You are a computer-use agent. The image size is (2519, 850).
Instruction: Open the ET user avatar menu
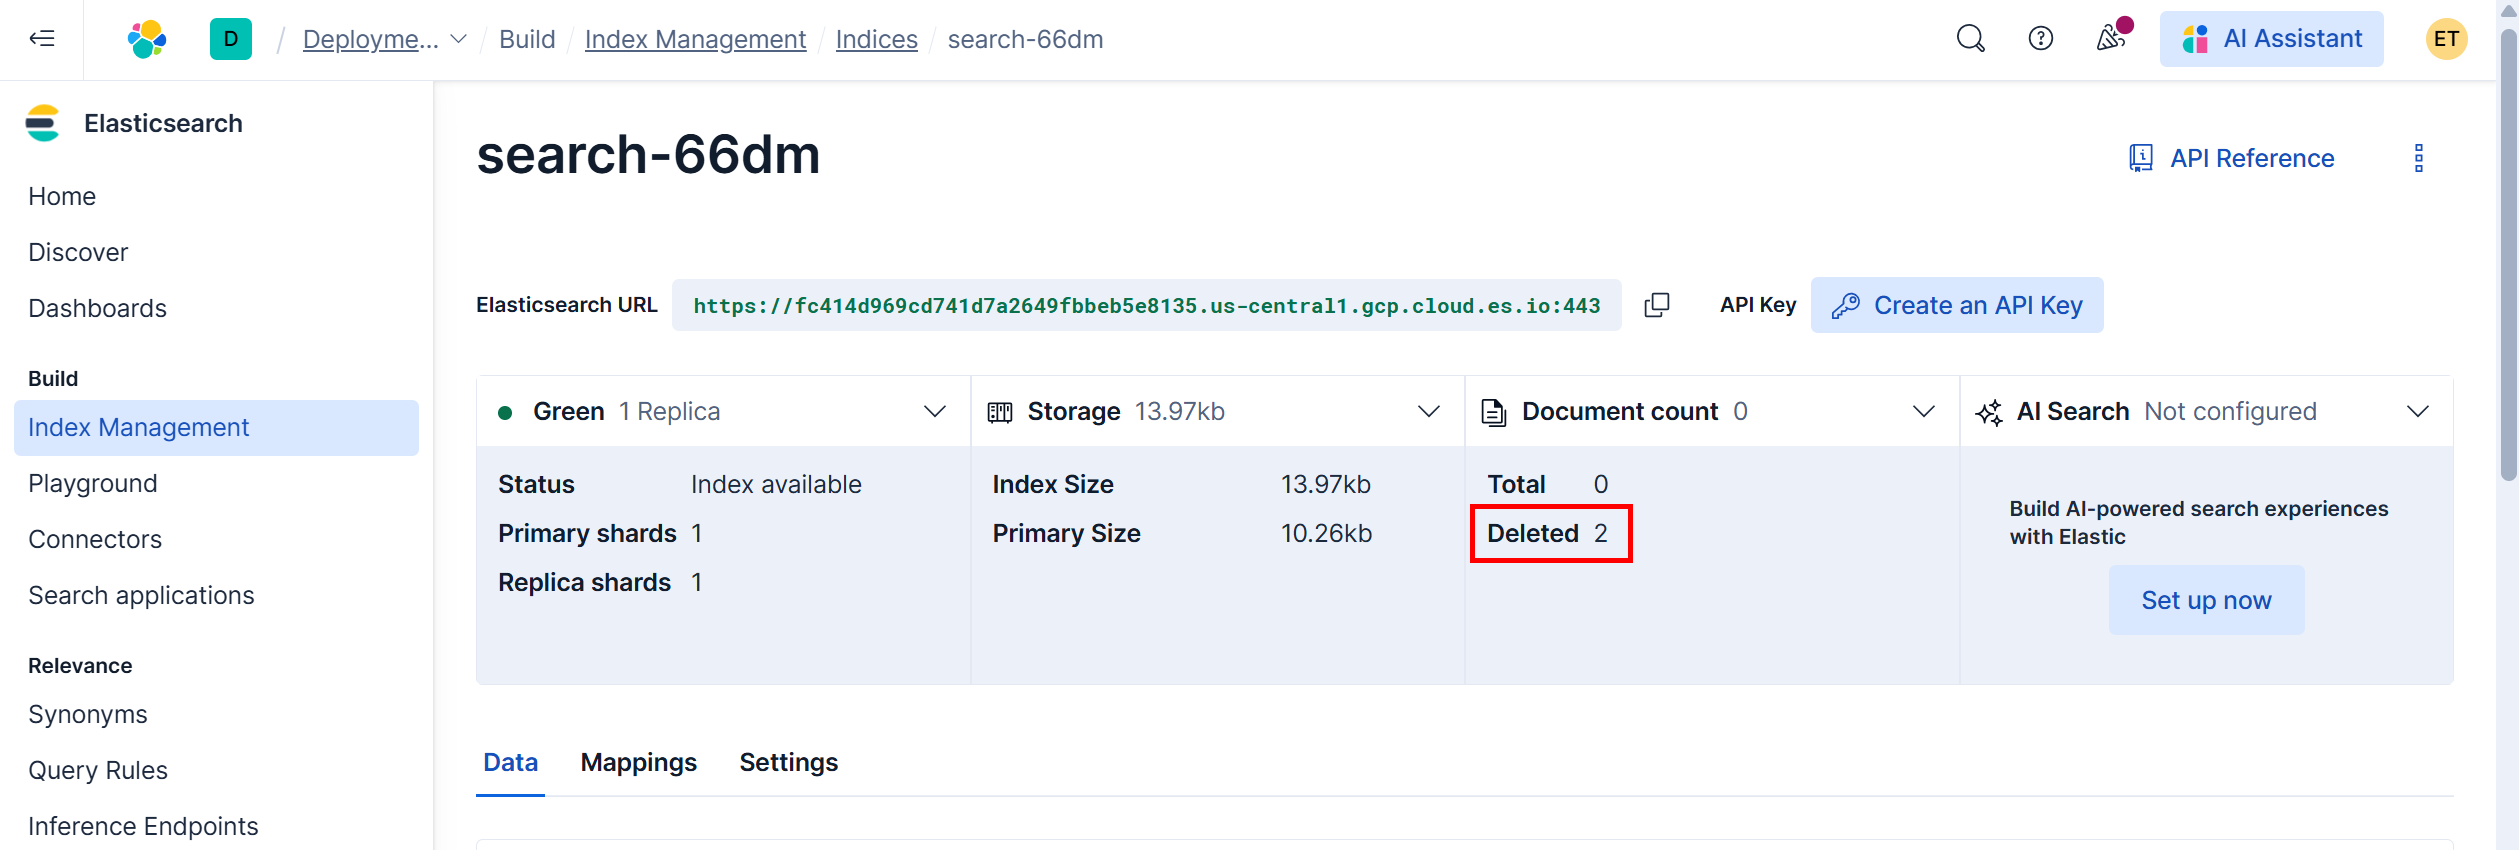[x=2446, y=39]
